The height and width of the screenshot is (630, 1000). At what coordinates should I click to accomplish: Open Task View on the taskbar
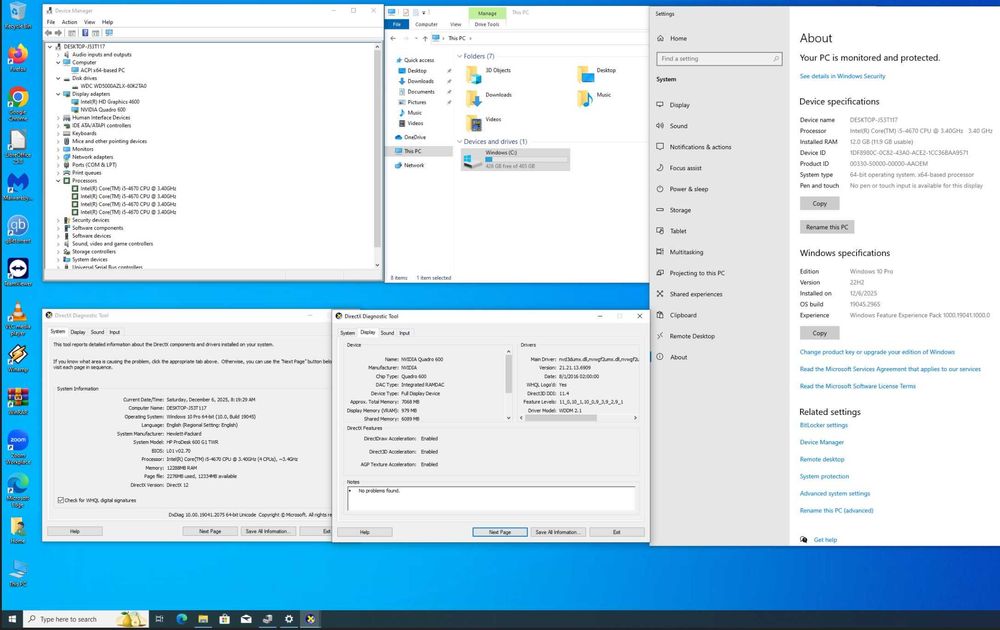coord(159,619)
